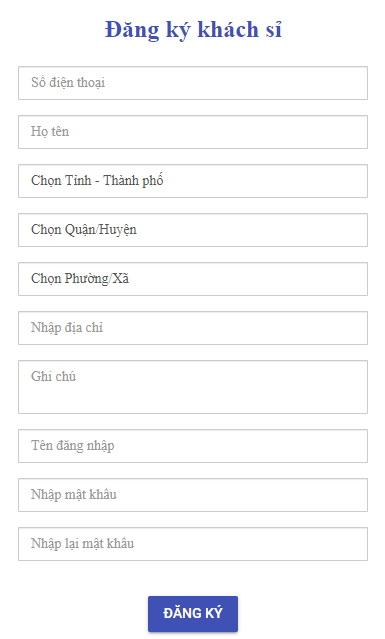The width and height of the screenshot is (385, 639).
Task: Click the Đăng ký khách sỉ heading
Action: pyautogui.click(x=193, y=30)
